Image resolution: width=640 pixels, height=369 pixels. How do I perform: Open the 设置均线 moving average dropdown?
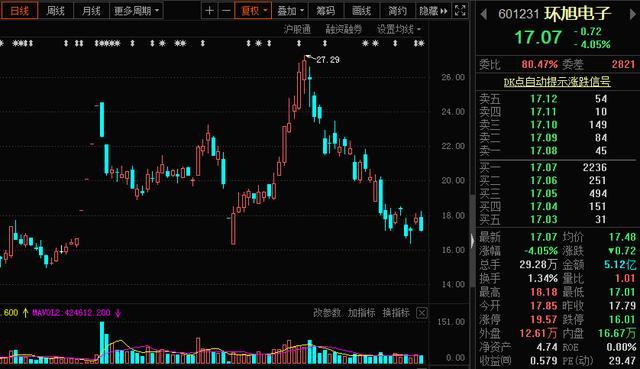399,29
